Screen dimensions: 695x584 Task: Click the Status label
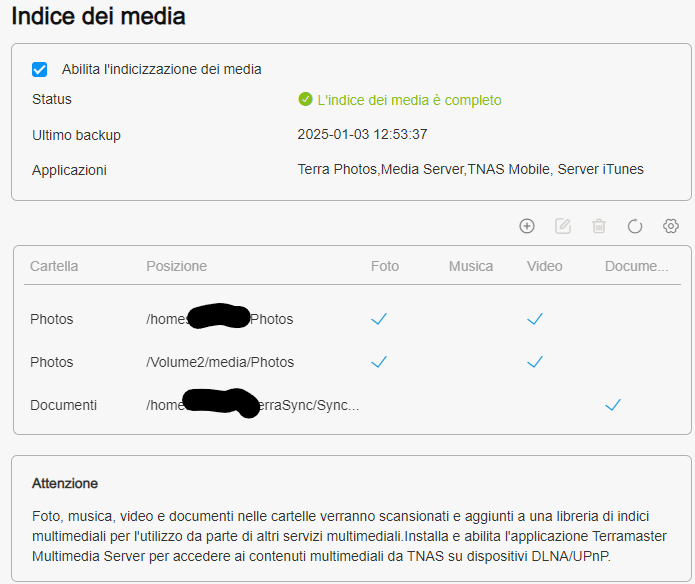[51, 99]
